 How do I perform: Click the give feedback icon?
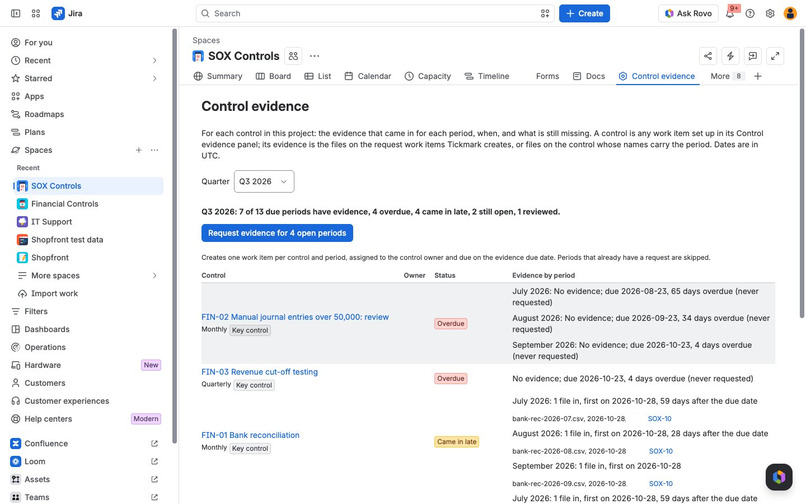[x=753, y=56]
